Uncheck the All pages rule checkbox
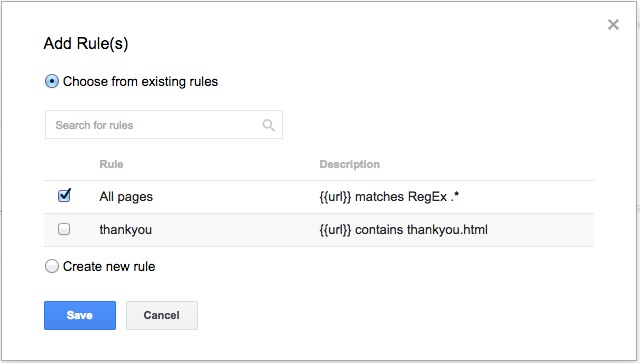The image size is (640, 363). point(64,196)
